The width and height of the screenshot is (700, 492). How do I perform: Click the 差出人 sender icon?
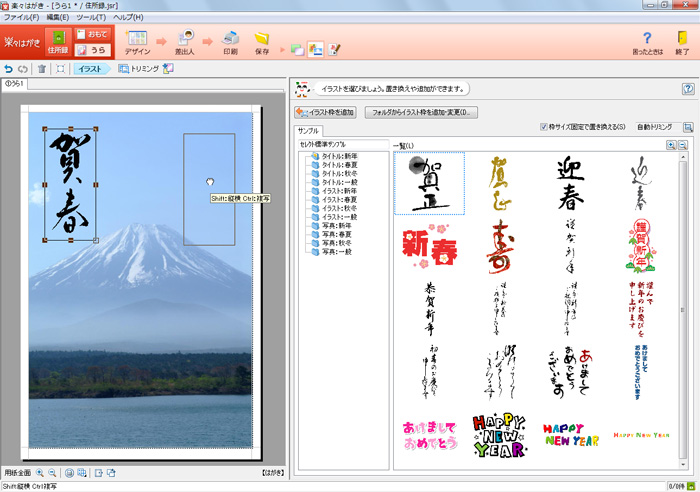[x=186, y=40]
